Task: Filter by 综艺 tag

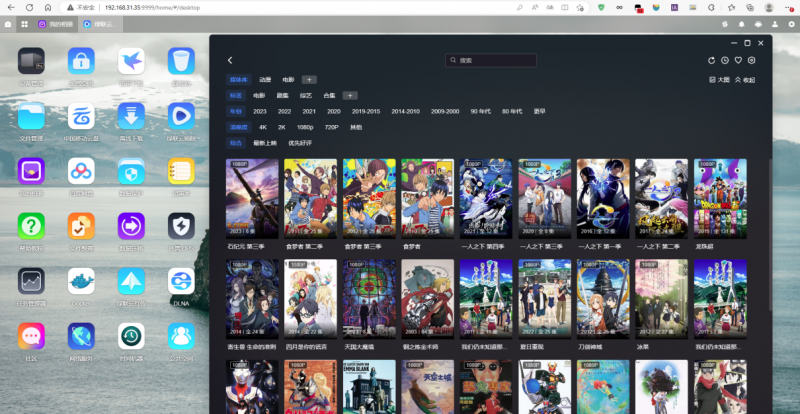Action: (306, 95)
